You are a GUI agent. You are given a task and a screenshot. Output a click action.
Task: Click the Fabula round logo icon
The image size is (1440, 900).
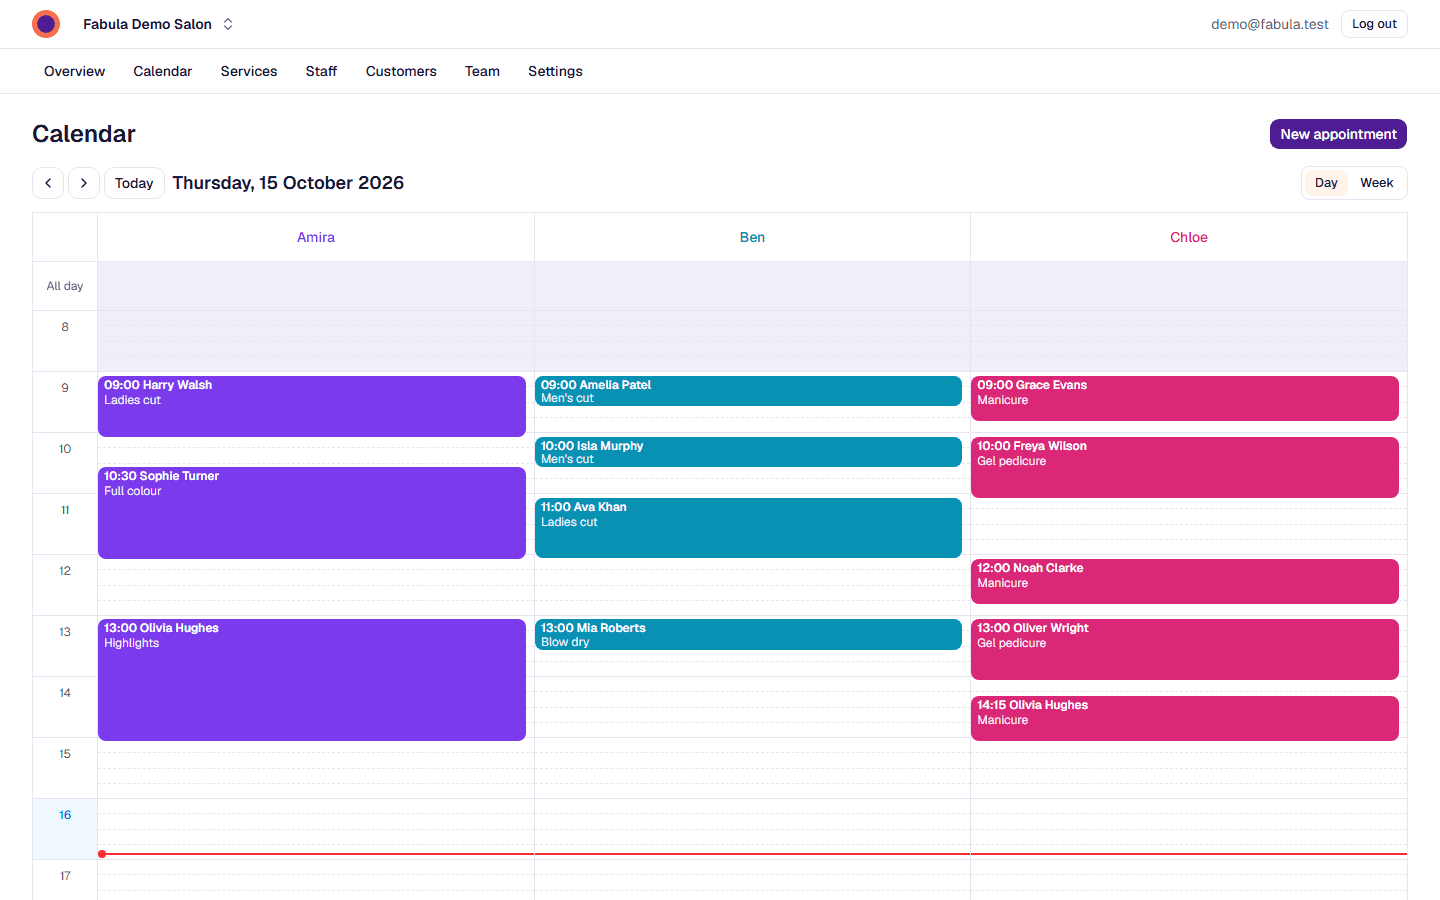click(x=46, y=24)
